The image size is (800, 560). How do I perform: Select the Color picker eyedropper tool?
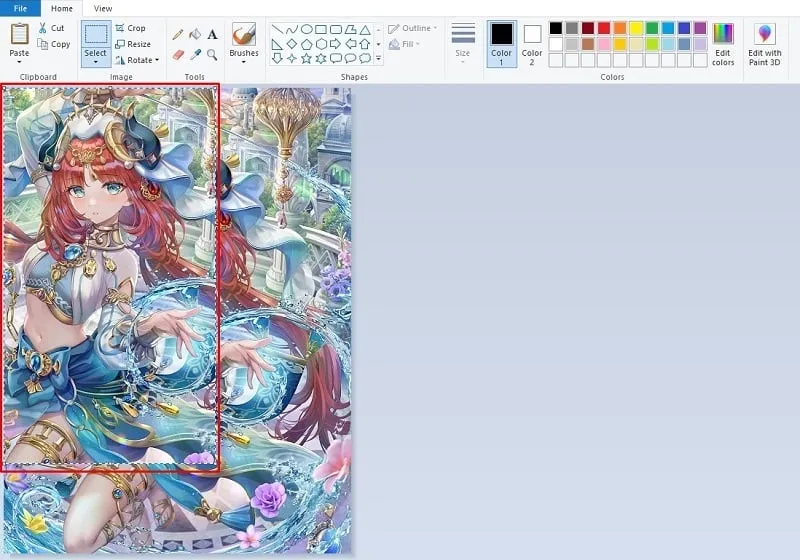coord(195,55)
